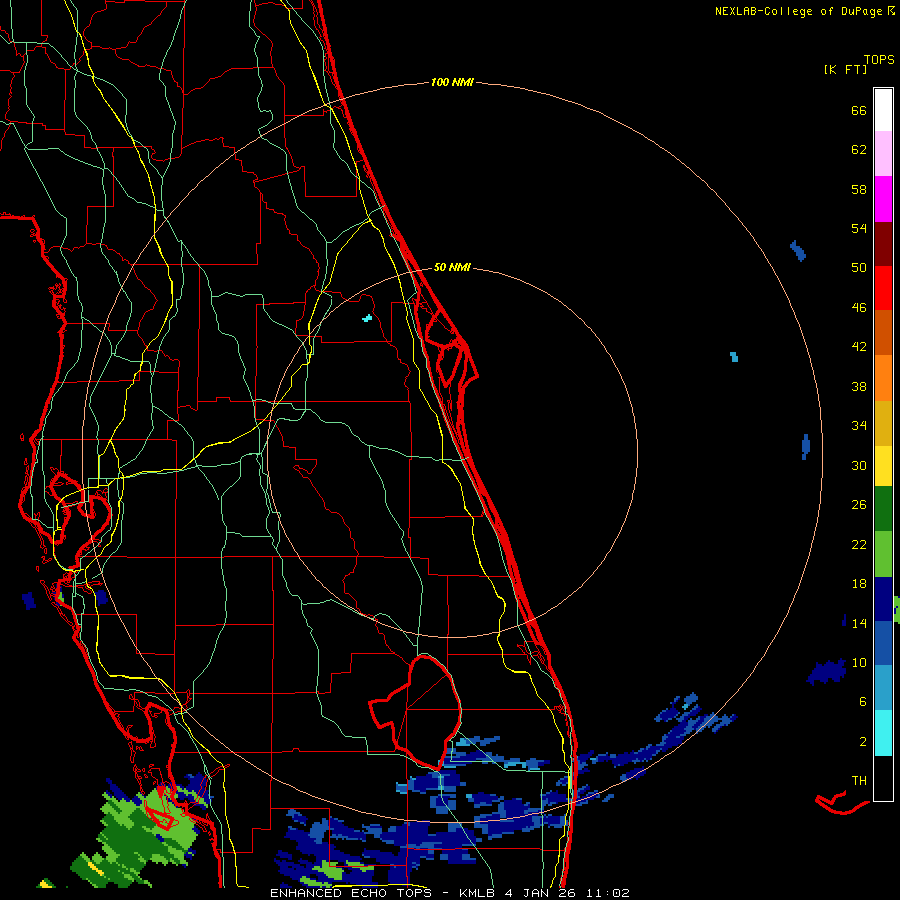Click the 34 value on the legend
Image resolution: width=900 pixels, height=900 pixels.
point(859,426)
